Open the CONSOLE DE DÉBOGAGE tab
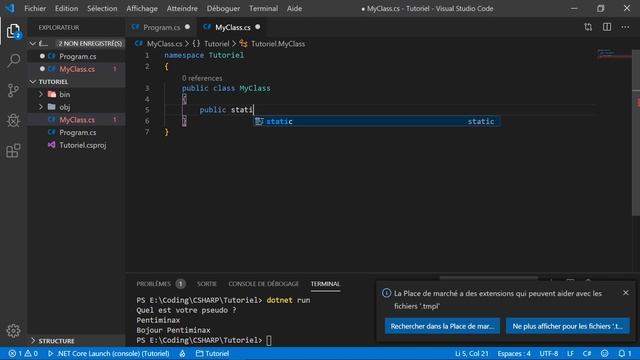The width and height of the screenshot is (640, 360). pos(264,284)
